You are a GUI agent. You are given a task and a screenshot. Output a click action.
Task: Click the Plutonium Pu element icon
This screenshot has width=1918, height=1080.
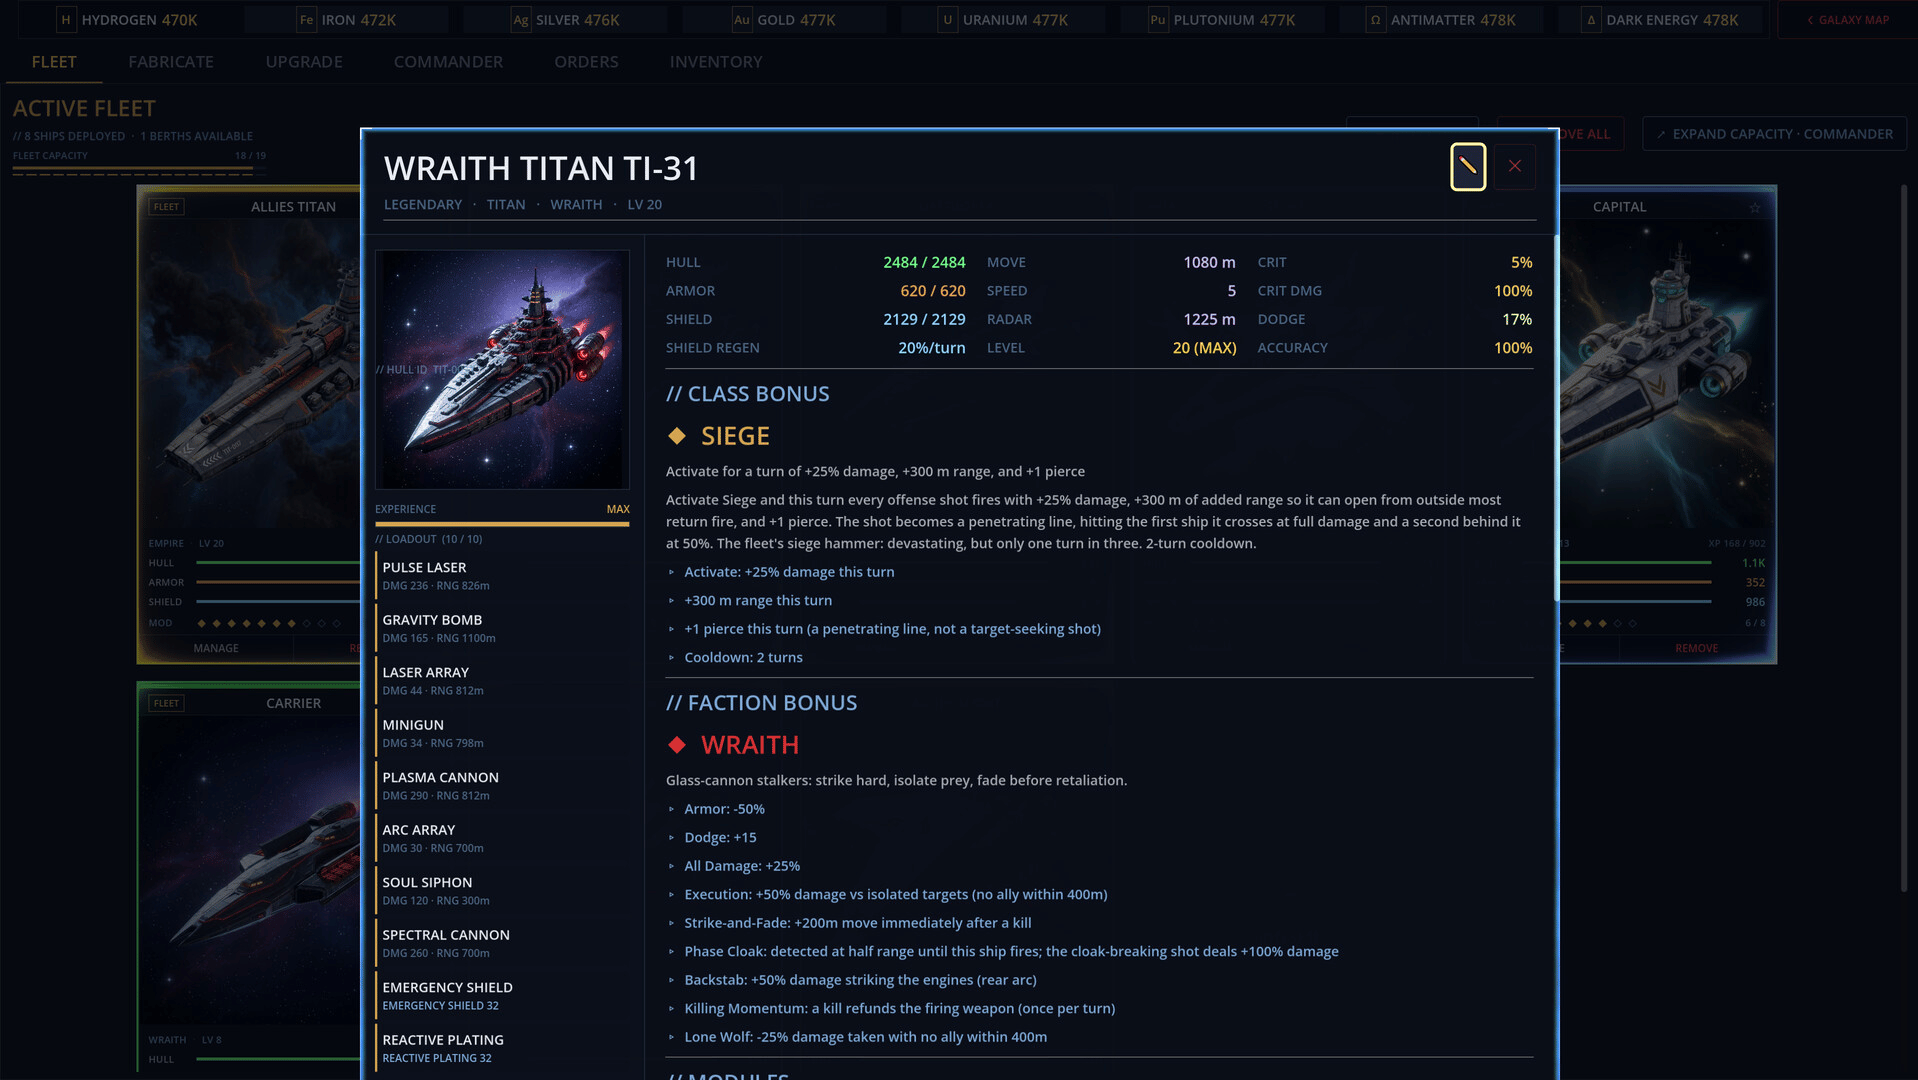point(1157,20)
